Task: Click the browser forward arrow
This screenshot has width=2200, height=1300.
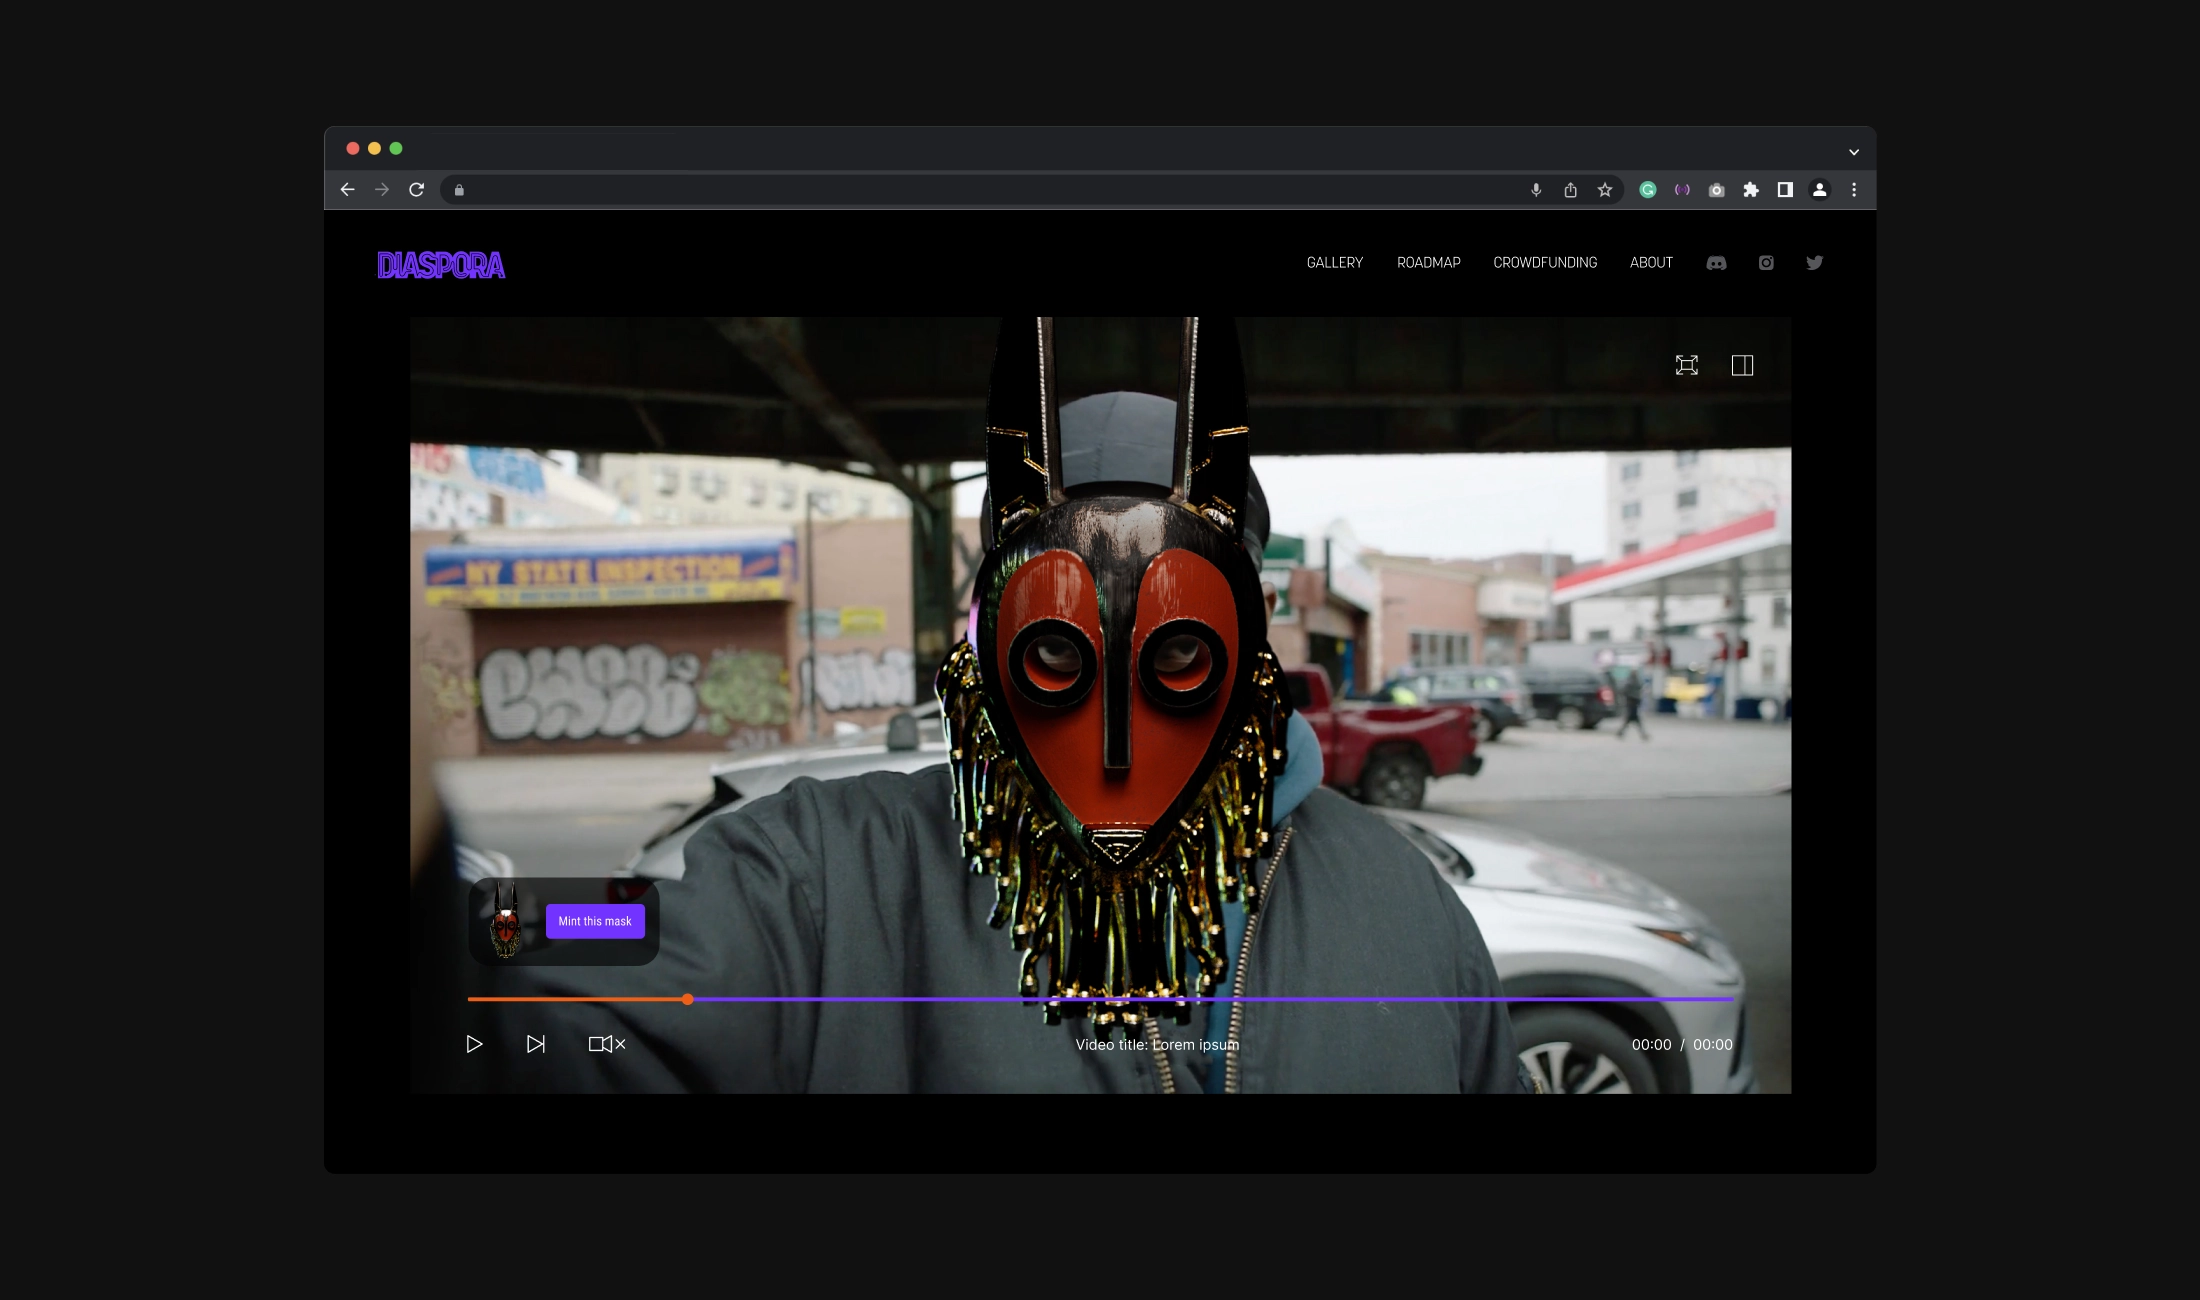Action: pos(382,190)
